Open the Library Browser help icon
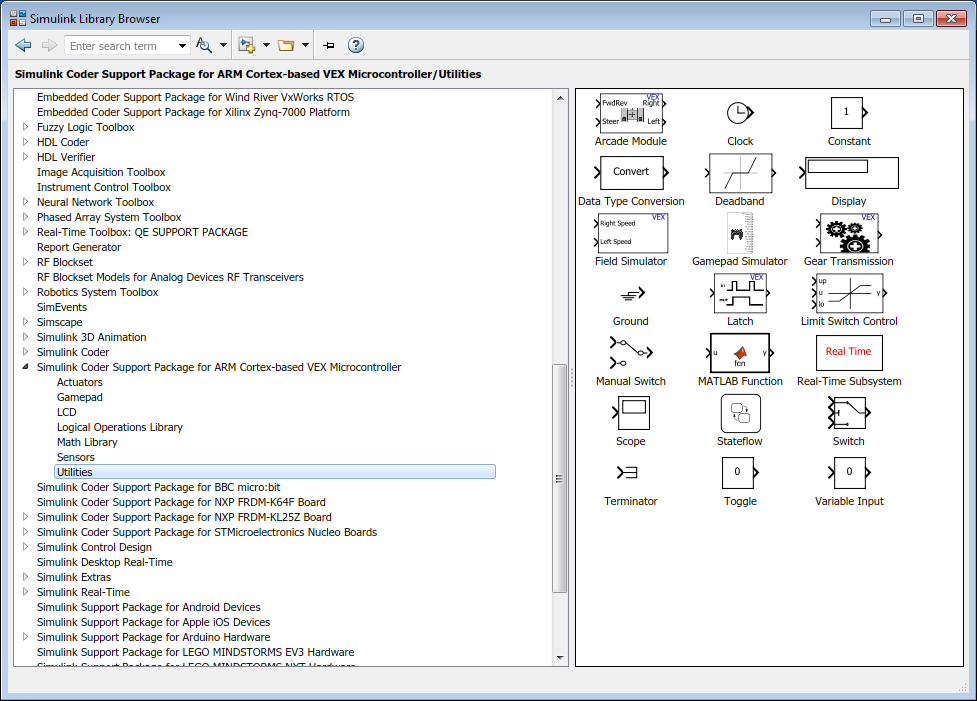This screenshot has width=977, height=701. point(355,45)
